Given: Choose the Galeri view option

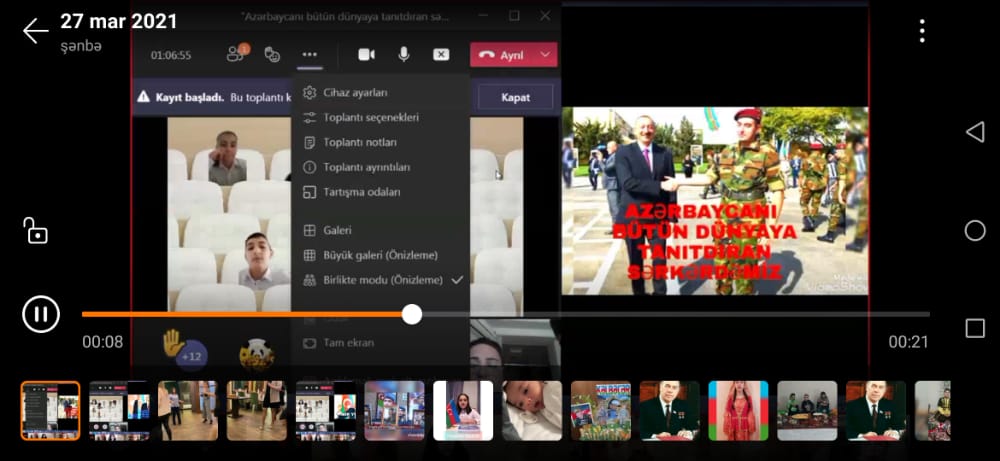Looking at the screenshot, I should (381, 230).
